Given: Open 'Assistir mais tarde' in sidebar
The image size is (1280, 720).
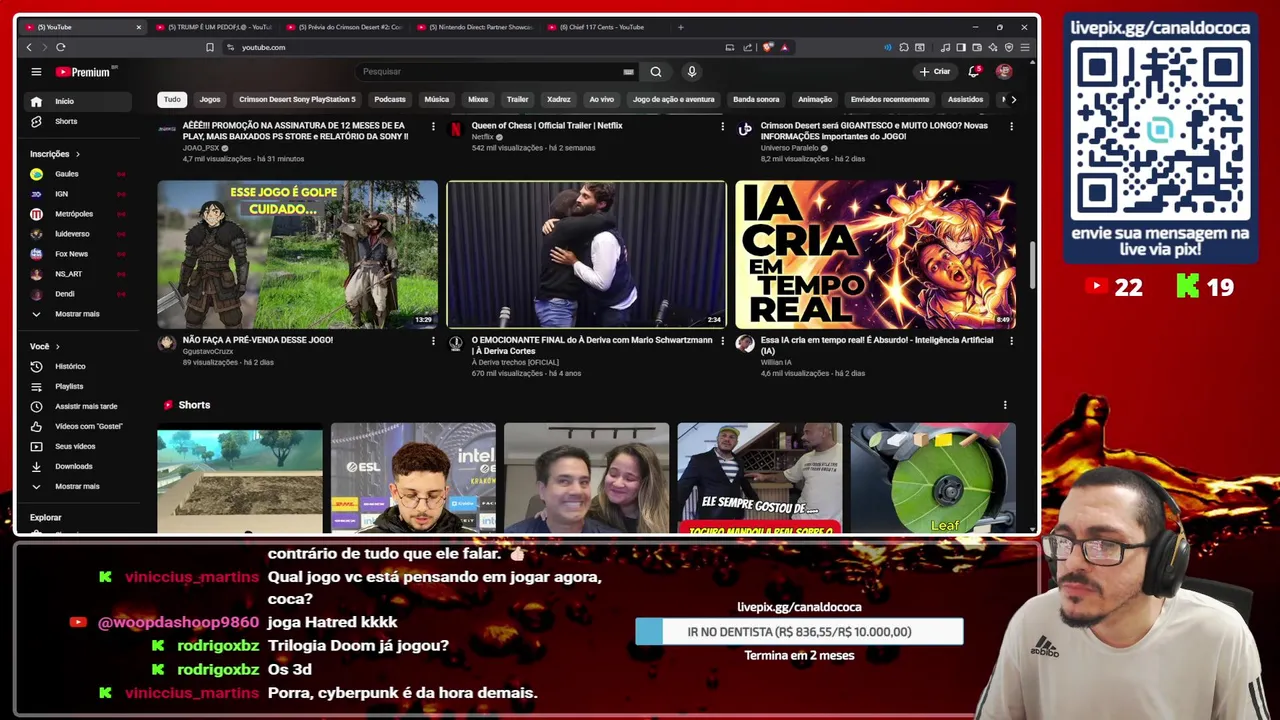Looking at the screenshot, I should click(x=78, y=406).
